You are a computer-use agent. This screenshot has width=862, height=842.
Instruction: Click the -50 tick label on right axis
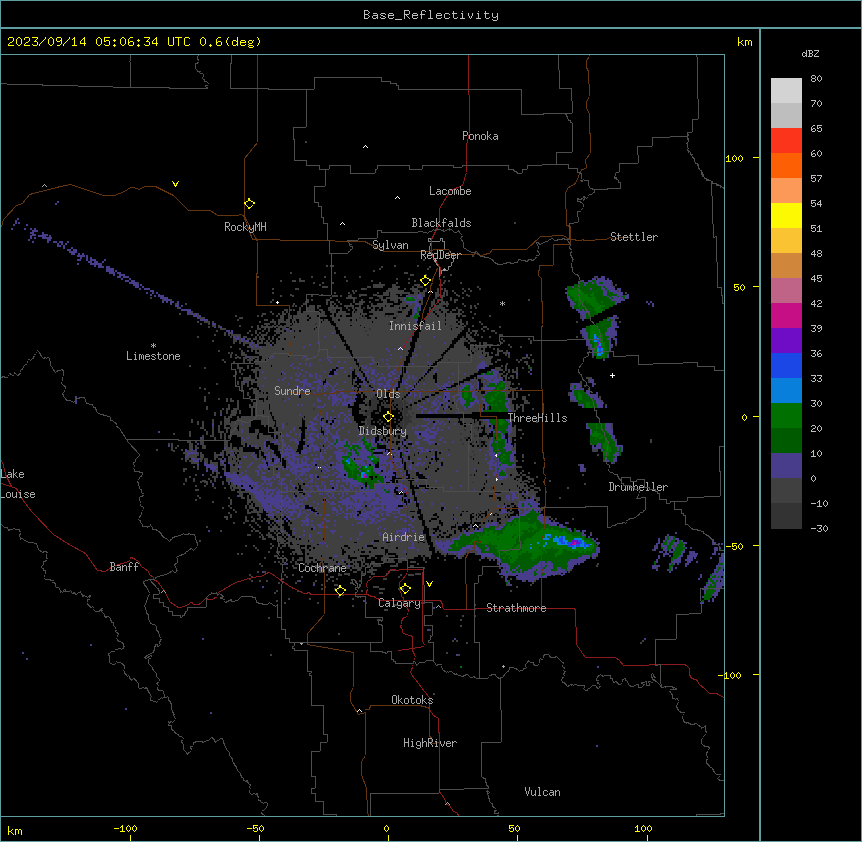(734, 546)
